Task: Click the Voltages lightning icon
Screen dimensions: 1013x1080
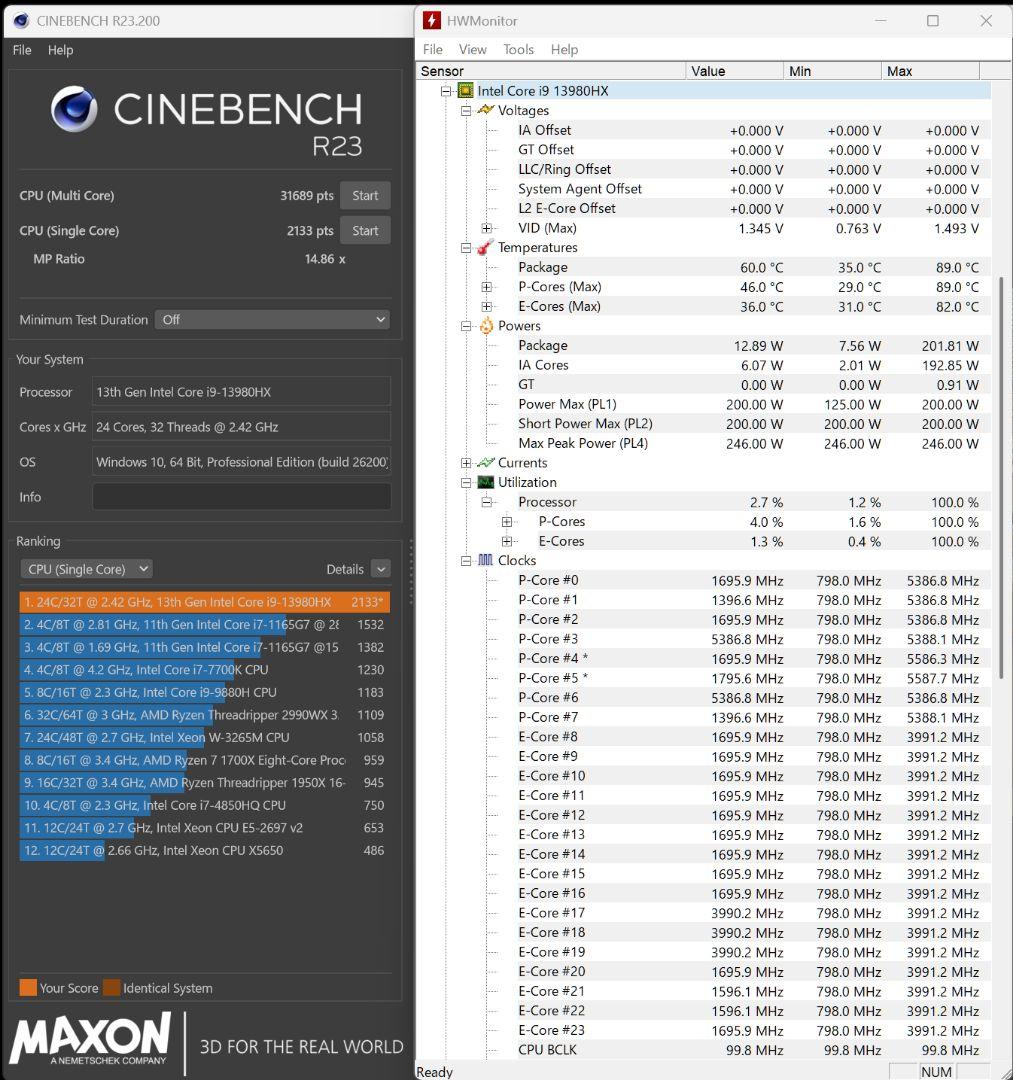Action: click(485, 110)
